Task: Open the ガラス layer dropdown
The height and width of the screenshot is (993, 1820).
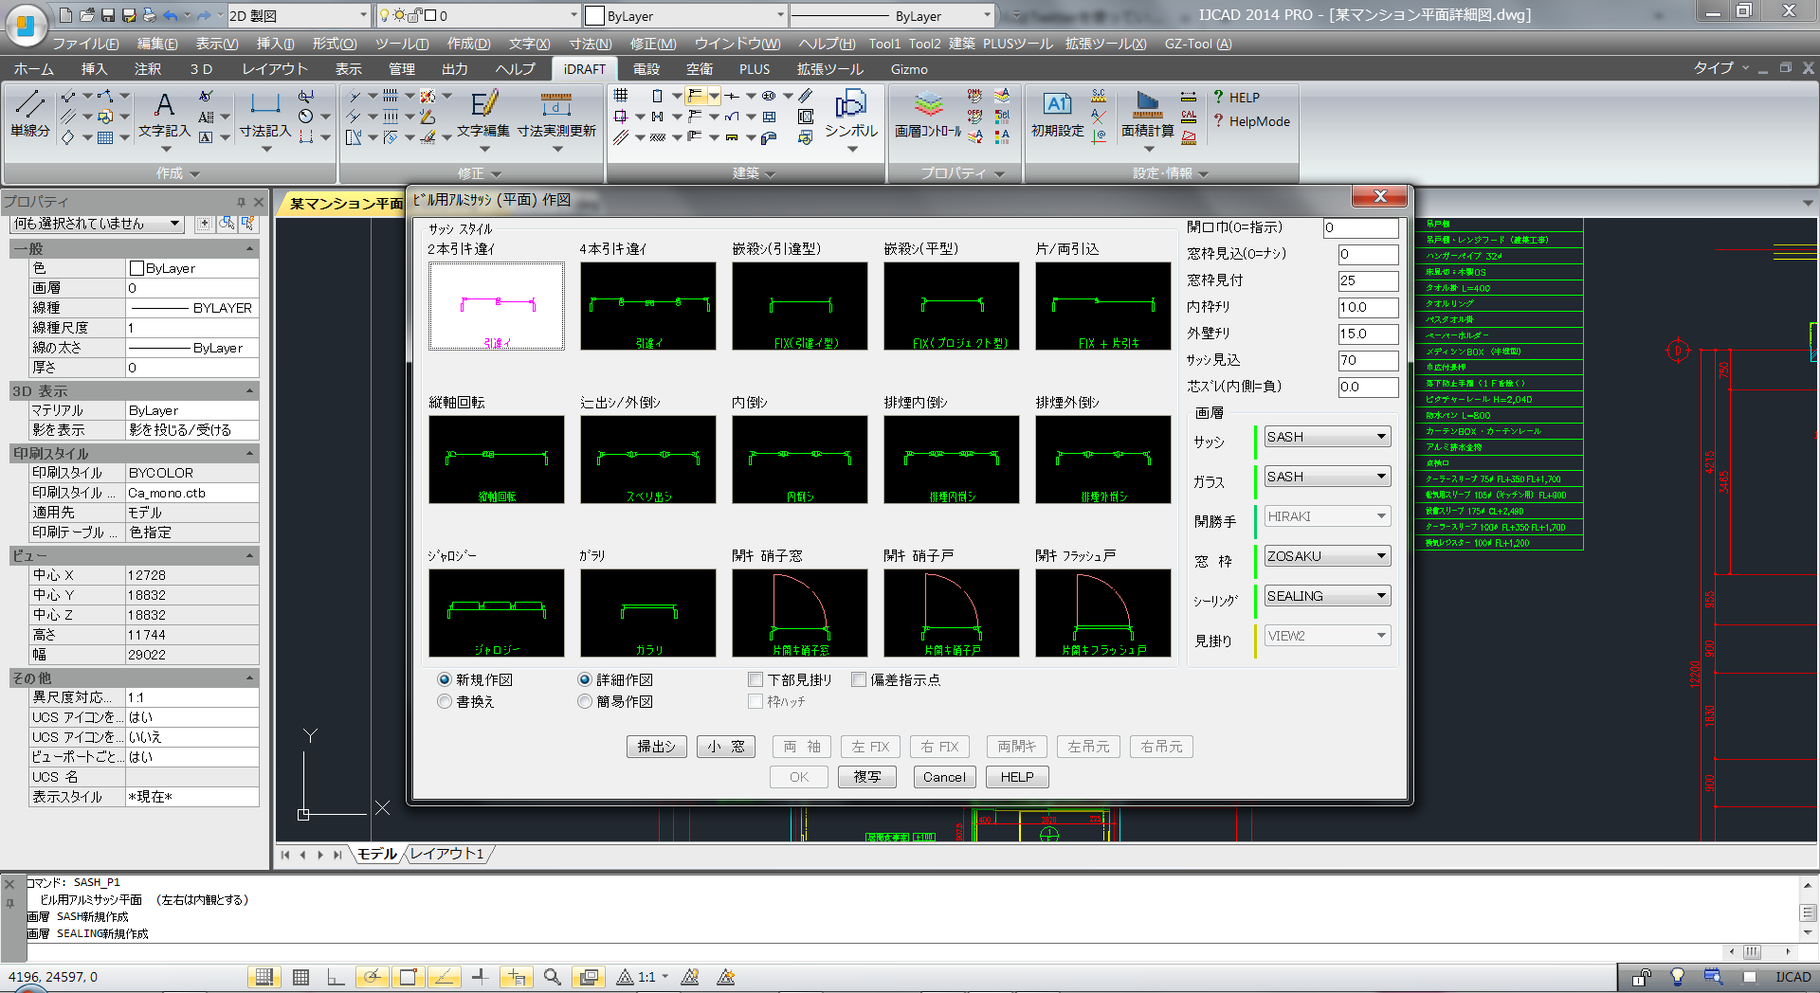Action: pyautogui.click(x=1327, y=477)
